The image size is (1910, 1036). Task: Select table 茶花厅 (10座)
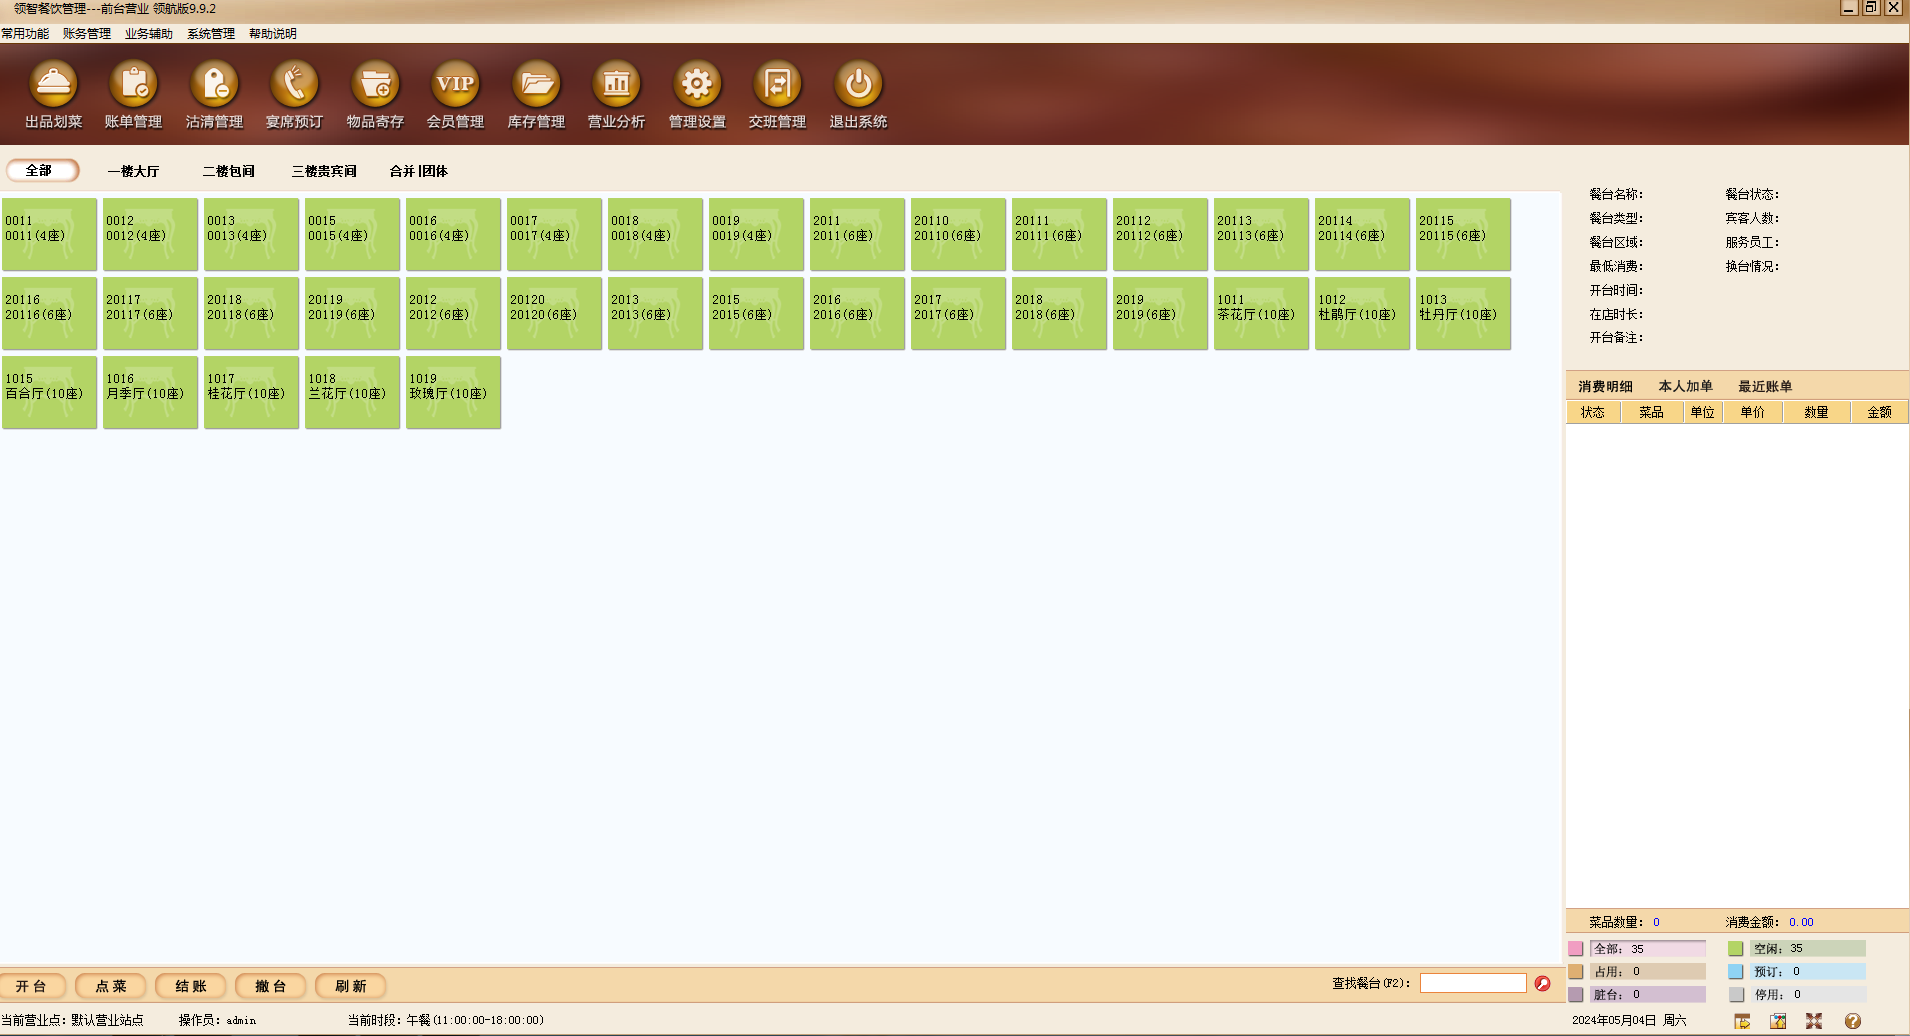pos(1261,314)
